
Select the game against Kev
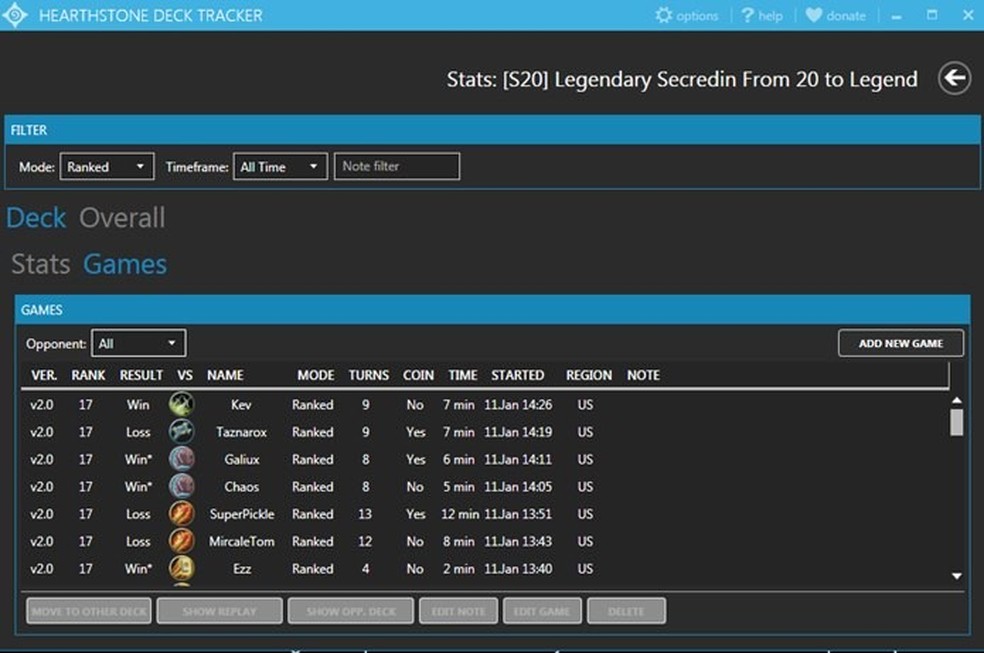point(484,405)
